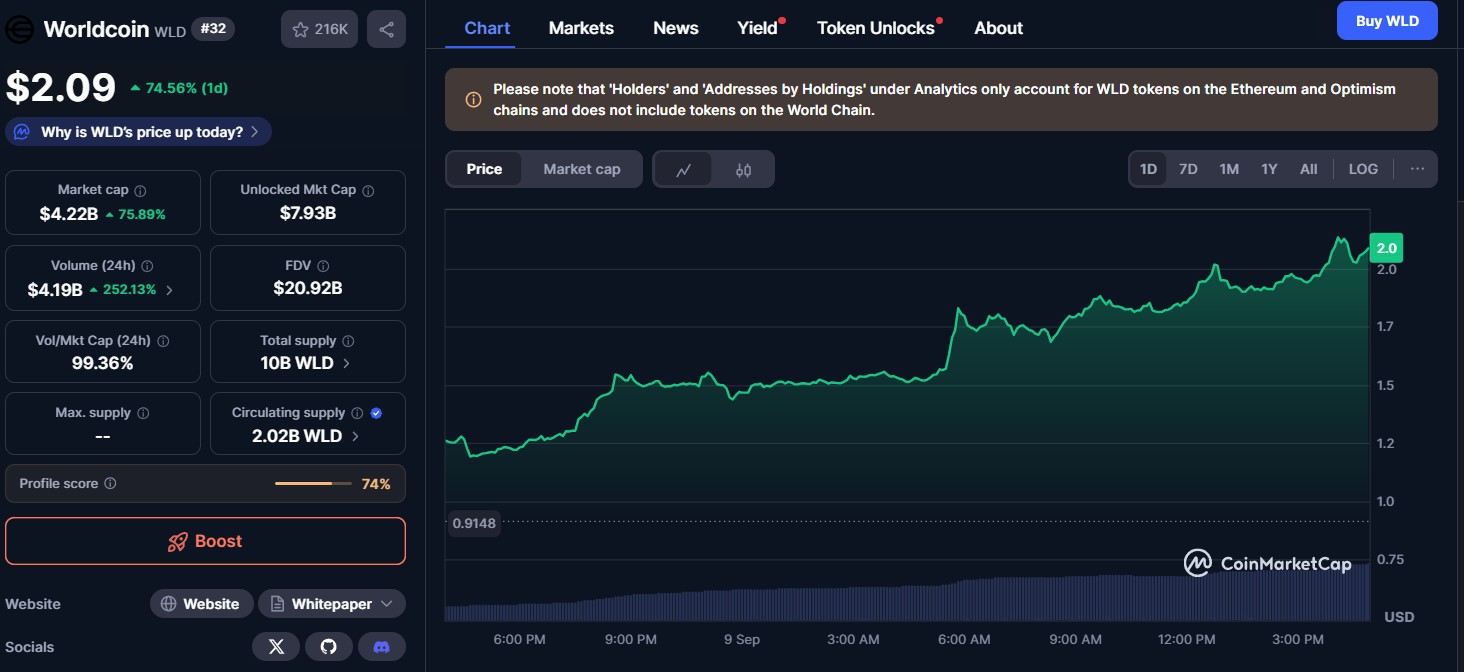1464x672 pixels.
Task: Click the rocket icon in the Boost button
Action: 178,542
